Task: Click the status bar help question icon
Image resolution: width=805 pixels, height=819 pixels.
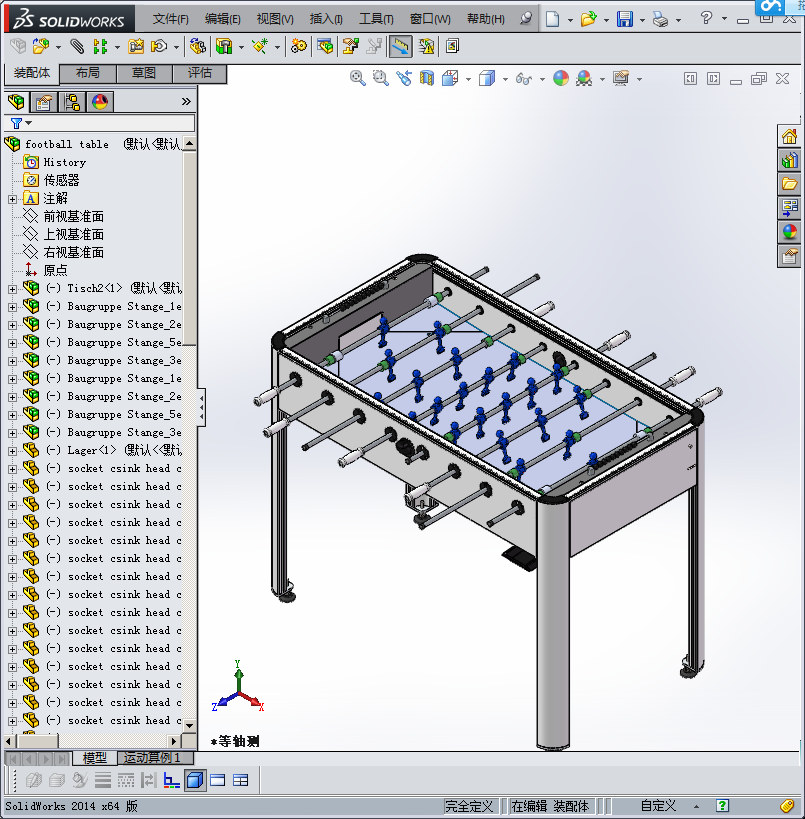Action: 722,805
